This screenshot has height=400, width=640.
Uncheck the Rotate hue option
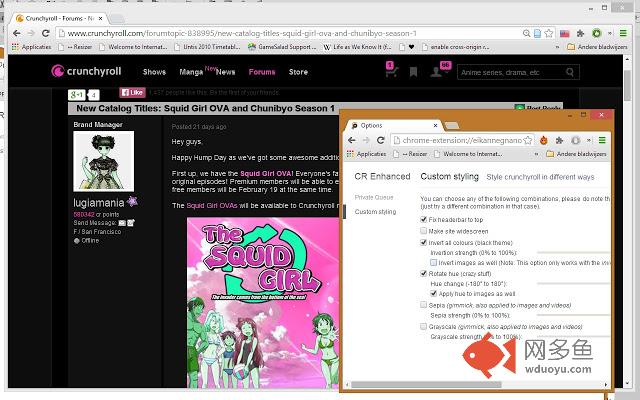point(424,272)
